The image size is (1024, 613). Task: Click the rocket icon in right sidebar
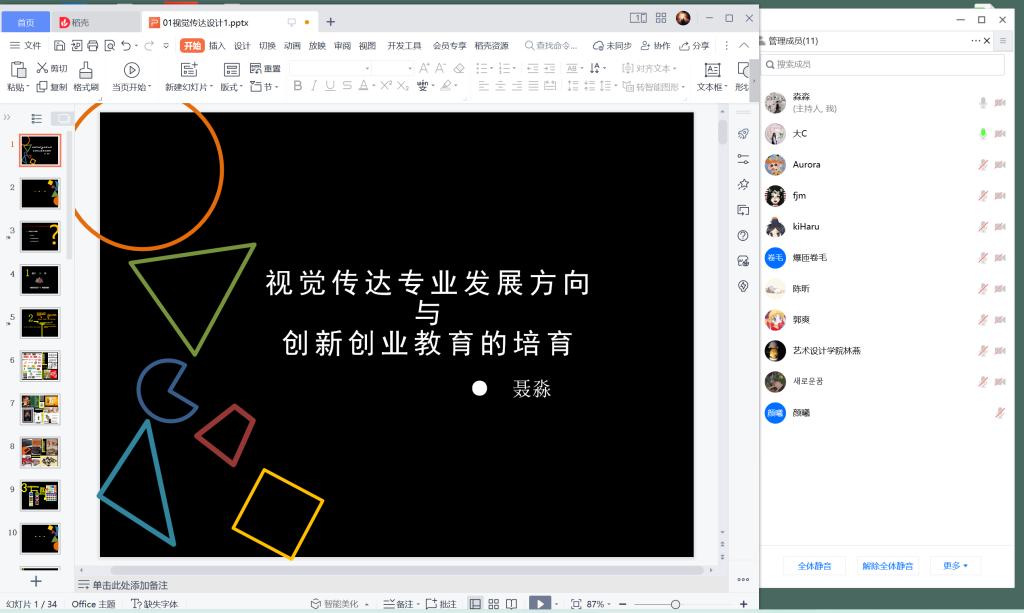(743, 134)
